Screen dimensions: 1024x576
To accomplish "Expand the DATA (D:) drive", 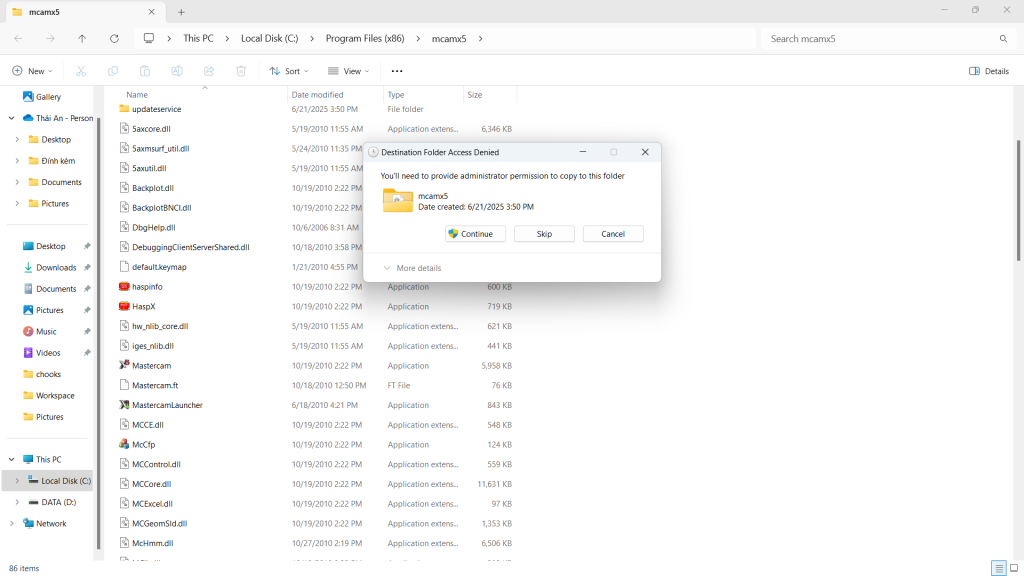I will click(x=17, y=502).
